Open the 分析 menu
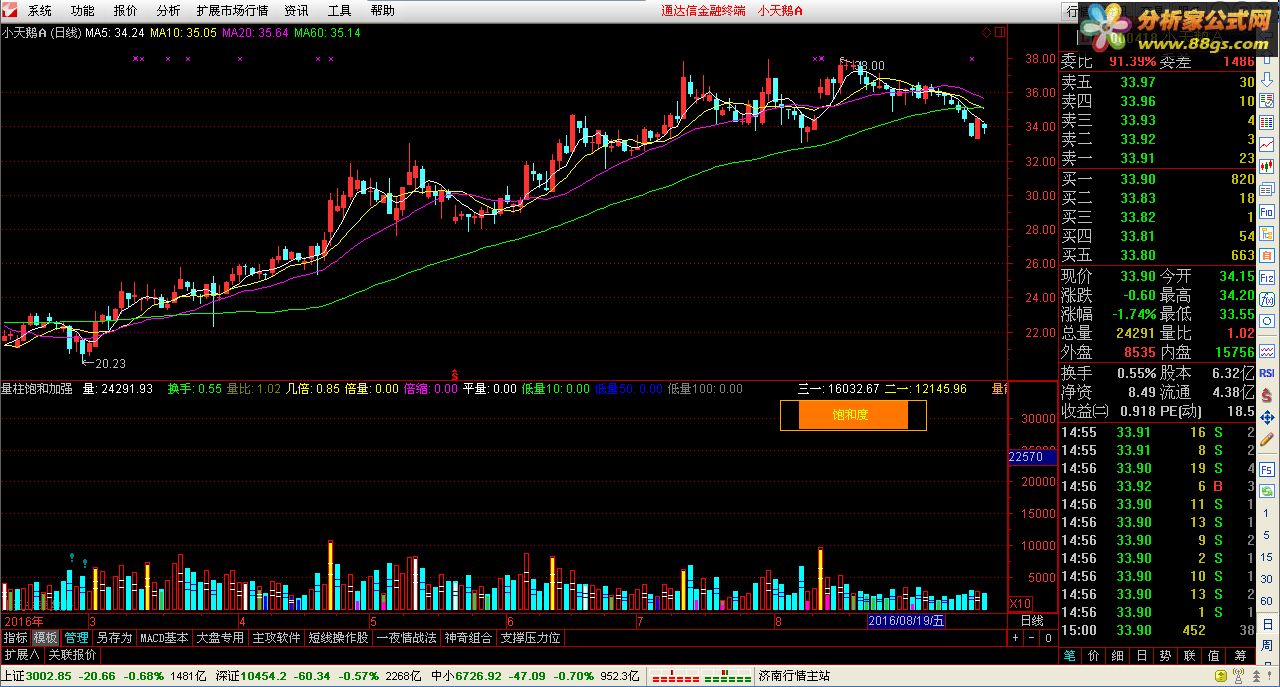1280x687 pixels. click(168, 11)
